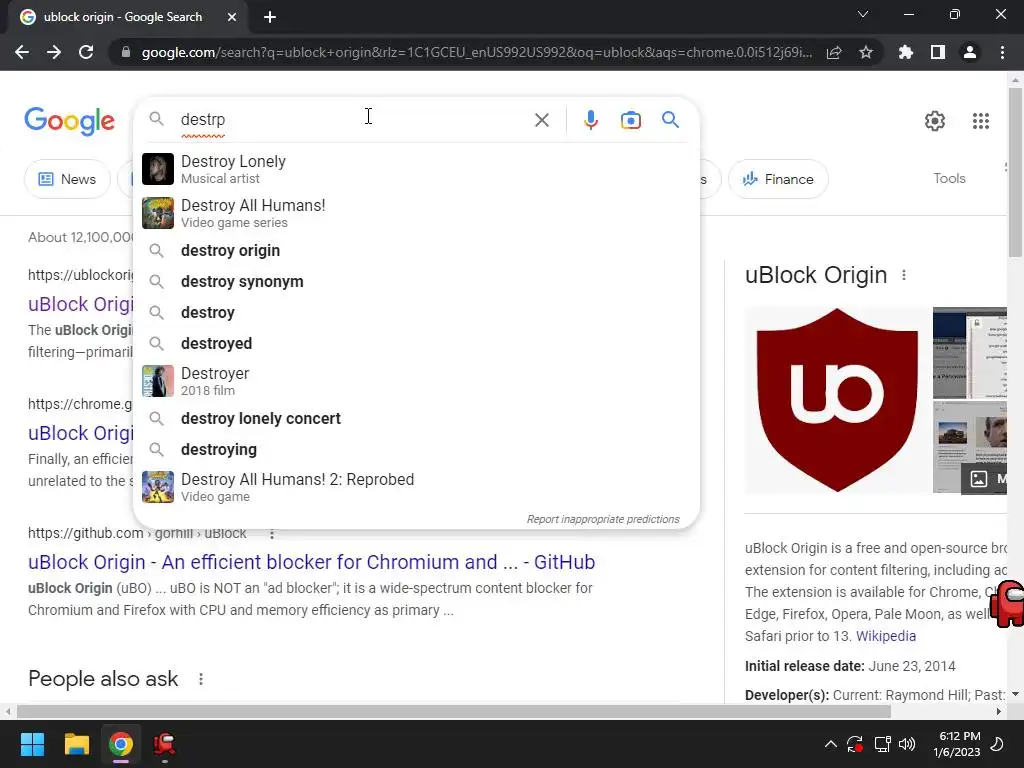Open the Windows Start menu
Viewport: 1024px width, 768px height.
(32, 744)
